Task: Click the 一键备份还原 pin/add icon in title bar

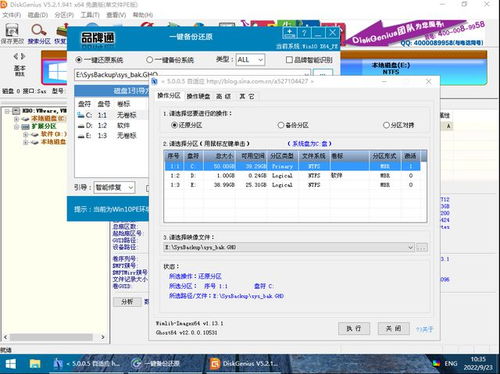Action: coord(289,33)
